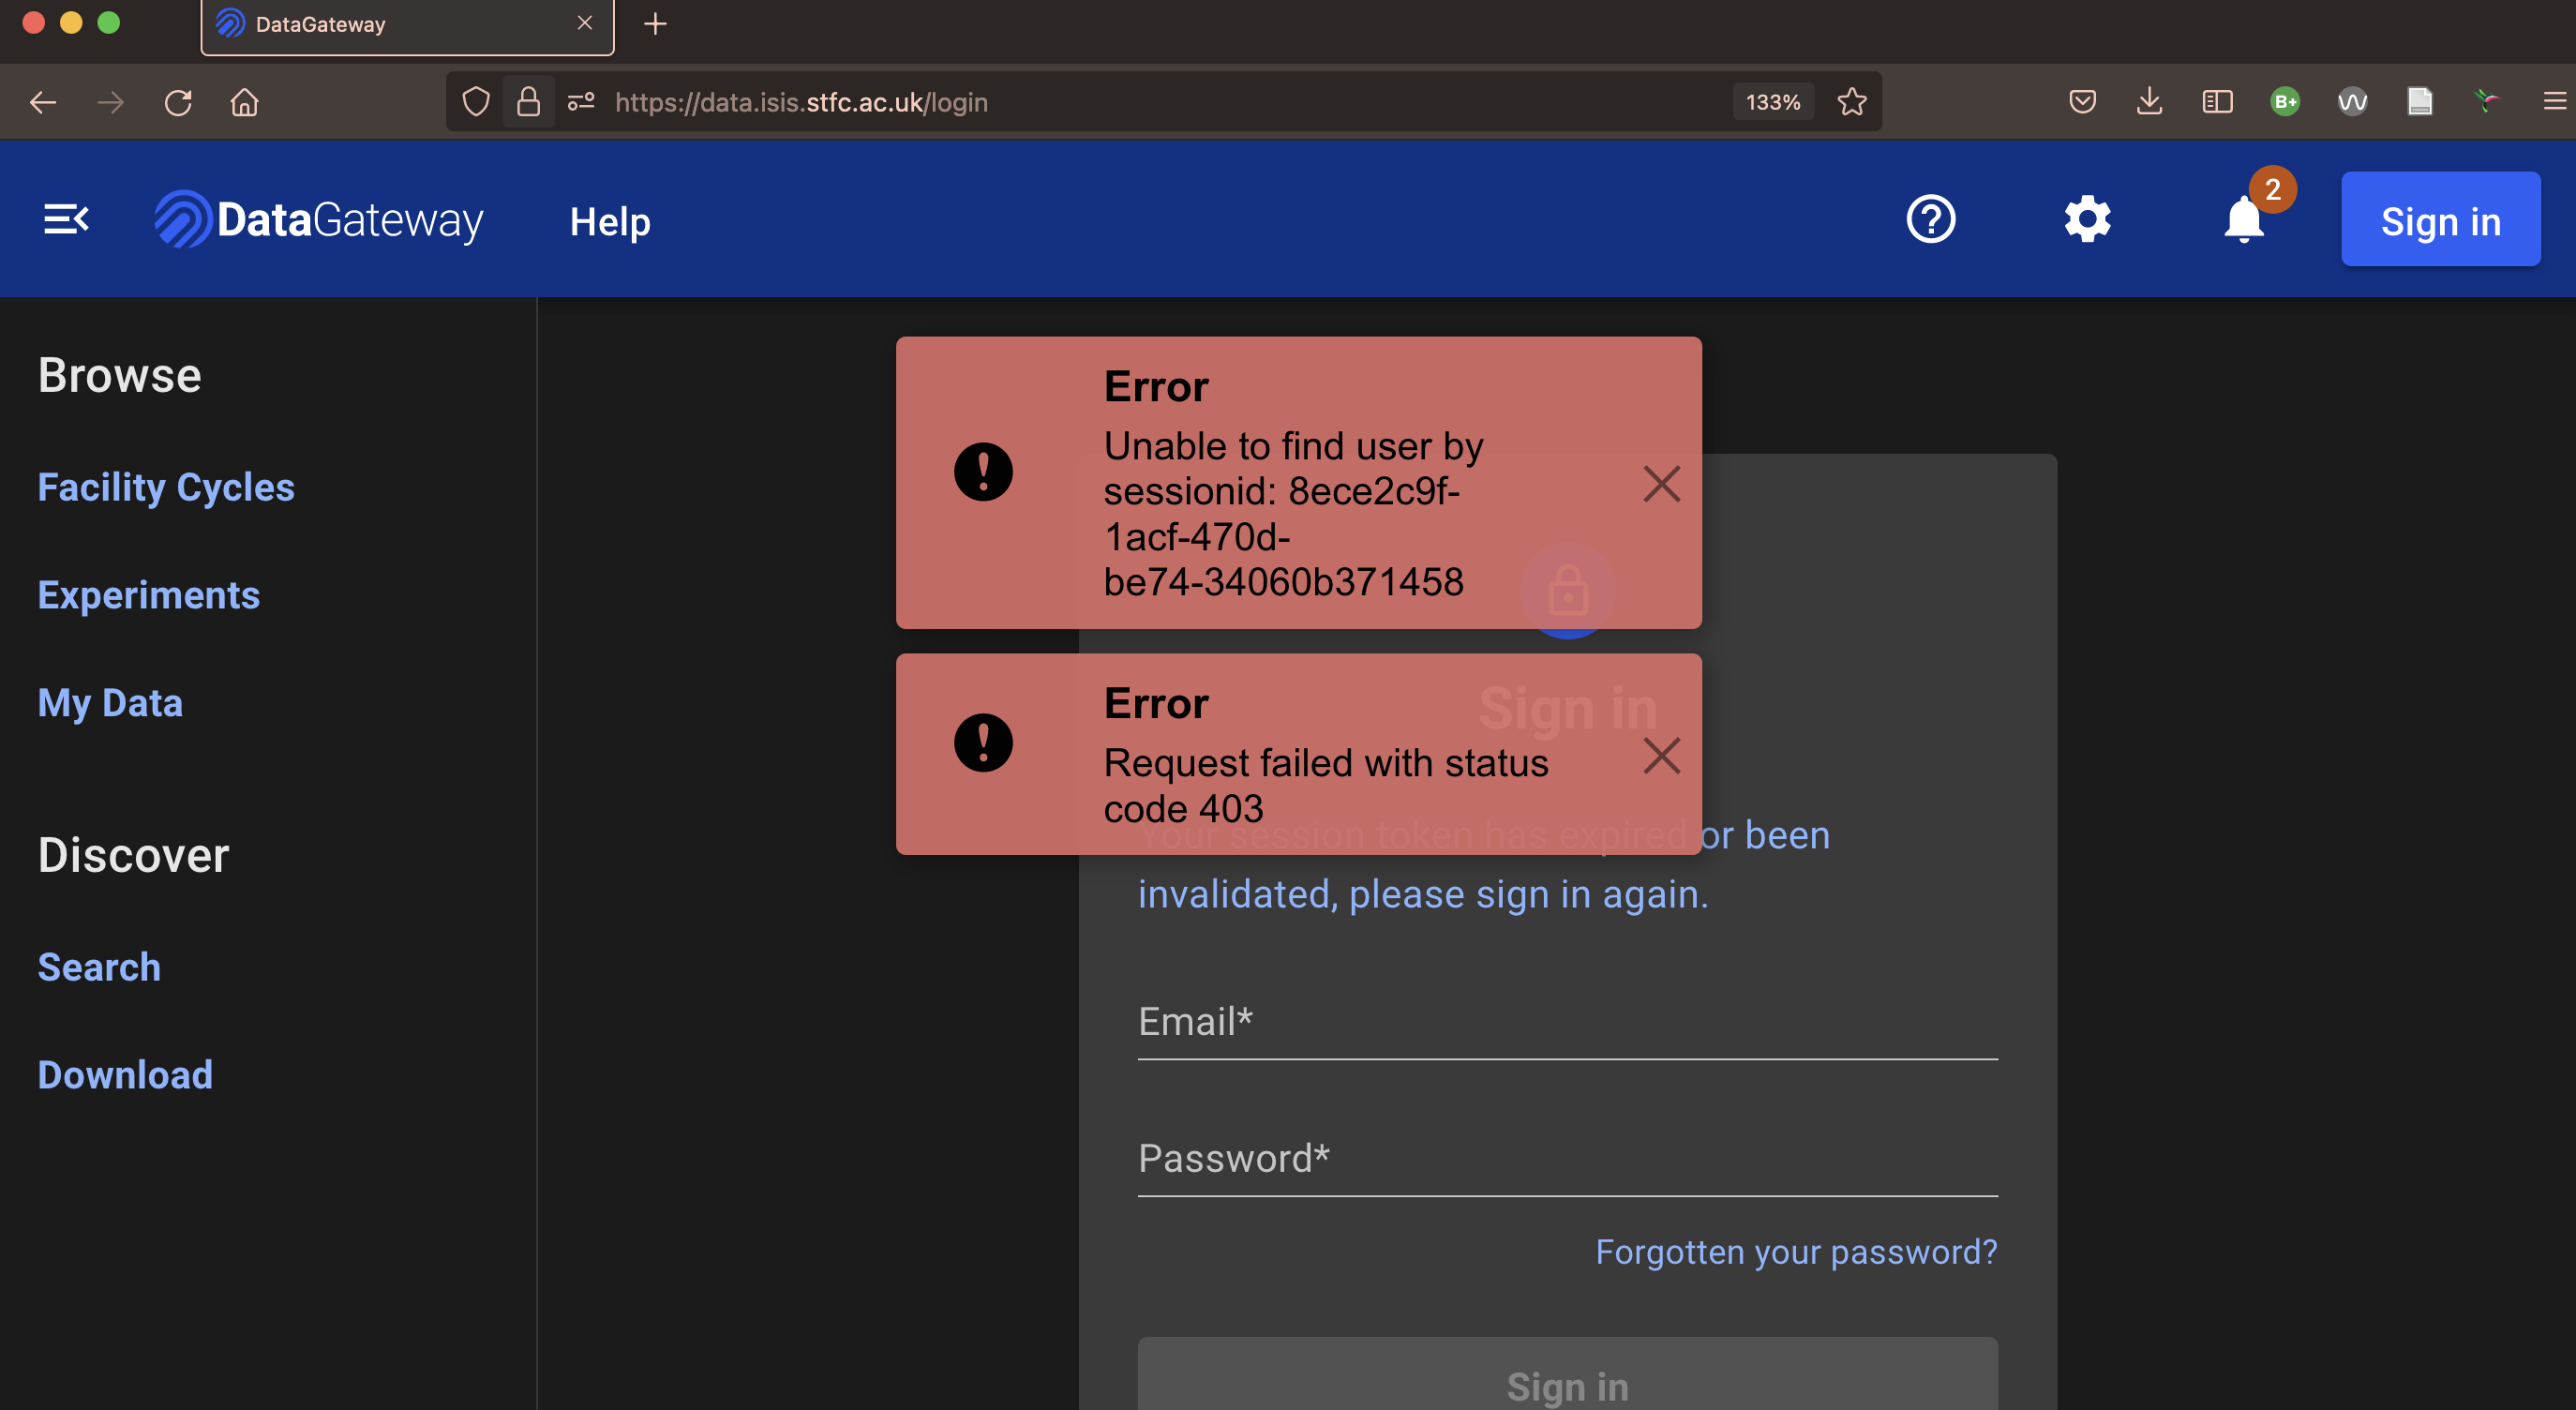Save the page with the Pocket icon
The height and width of the screenshot is (1410, 2576).
click(2082, 101)
